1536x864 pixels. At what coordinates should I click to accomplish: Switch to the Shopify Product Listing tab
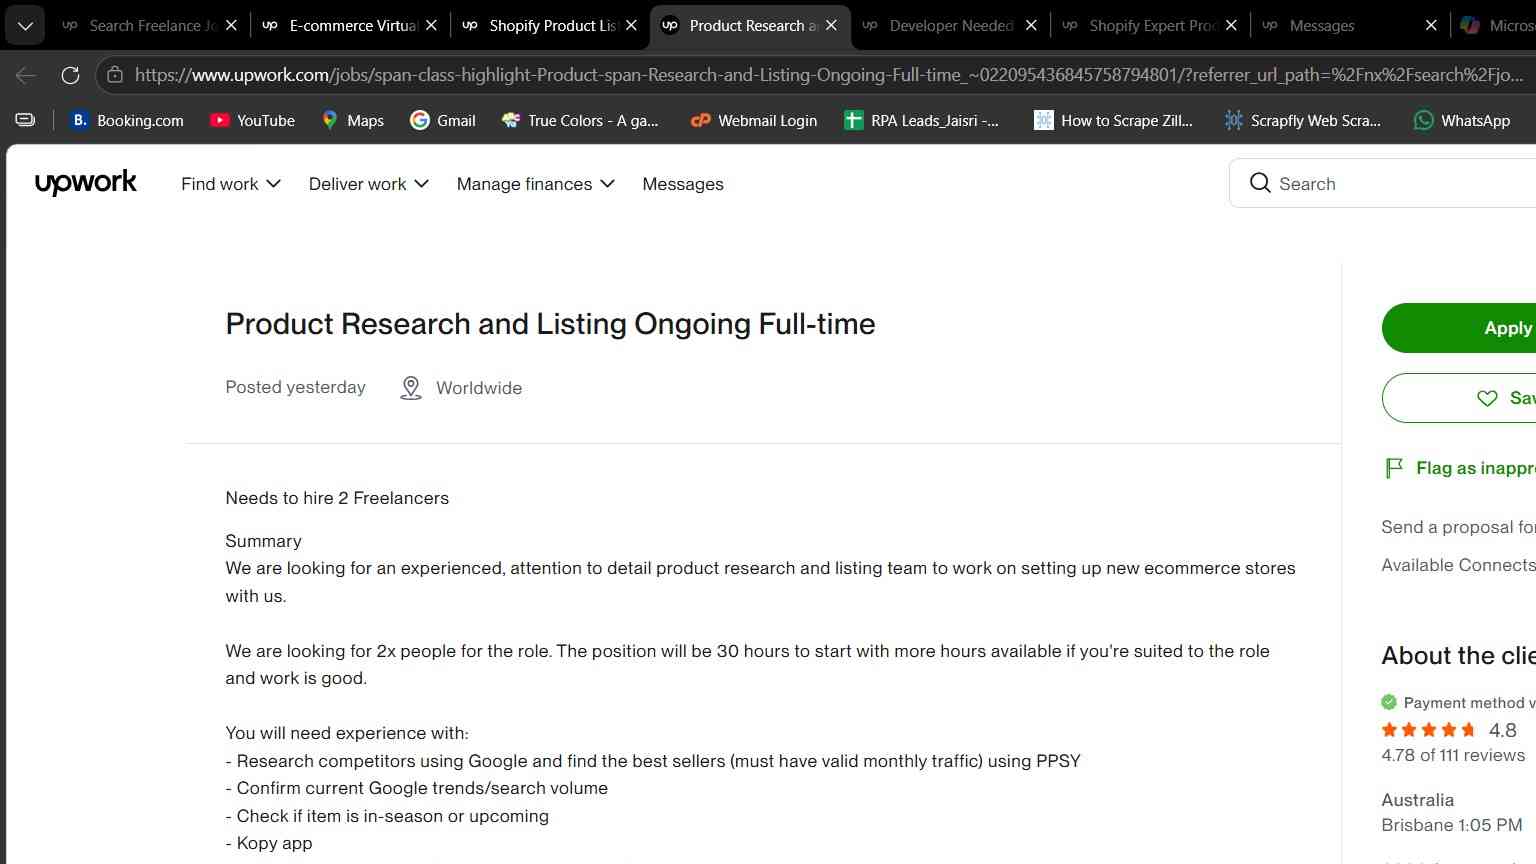coord(540,26)
